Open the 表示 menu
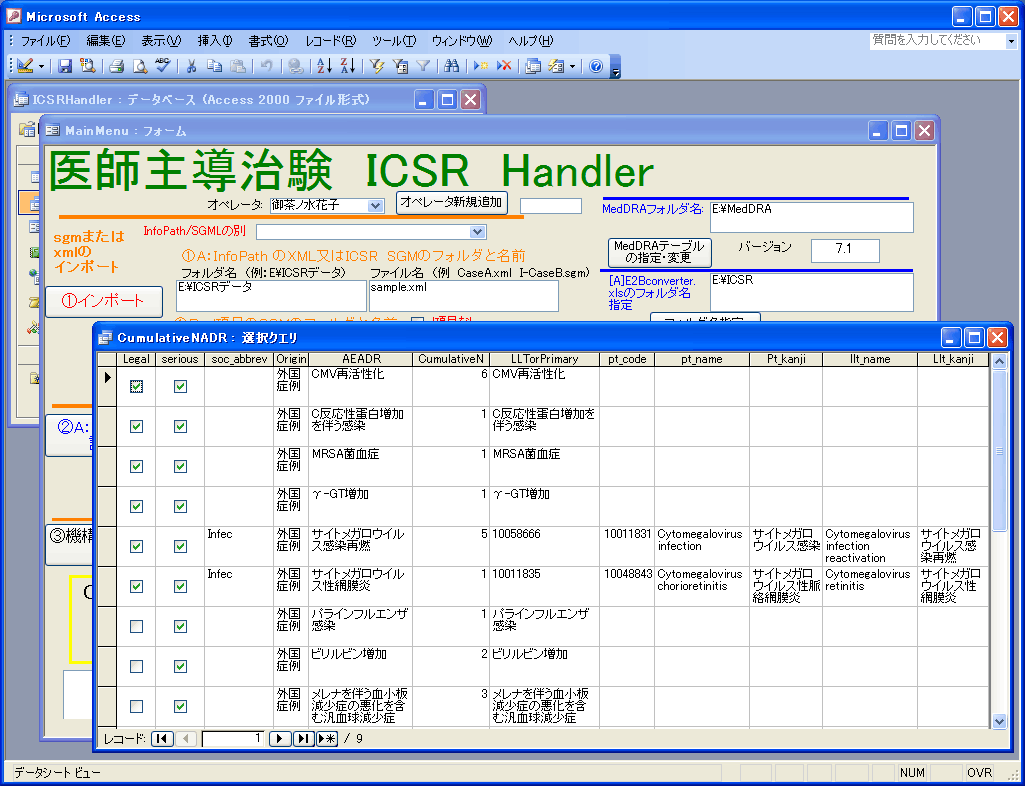Viewport: 1025px width, 786px height. tap(161, 41)
